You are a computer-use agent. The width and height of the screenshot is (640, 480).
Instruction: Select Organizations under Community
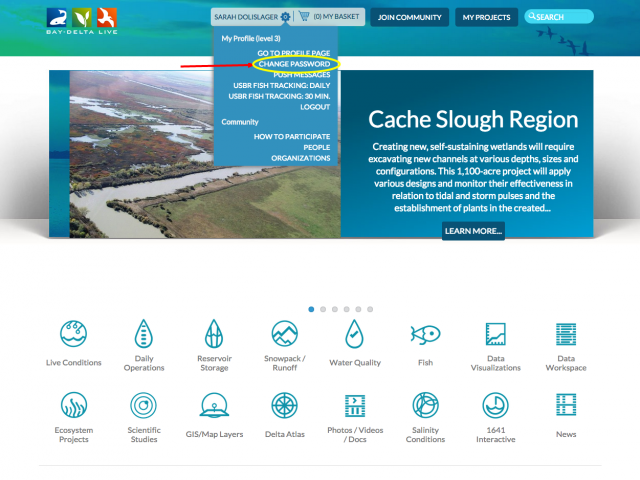click(x=301, y=158)
